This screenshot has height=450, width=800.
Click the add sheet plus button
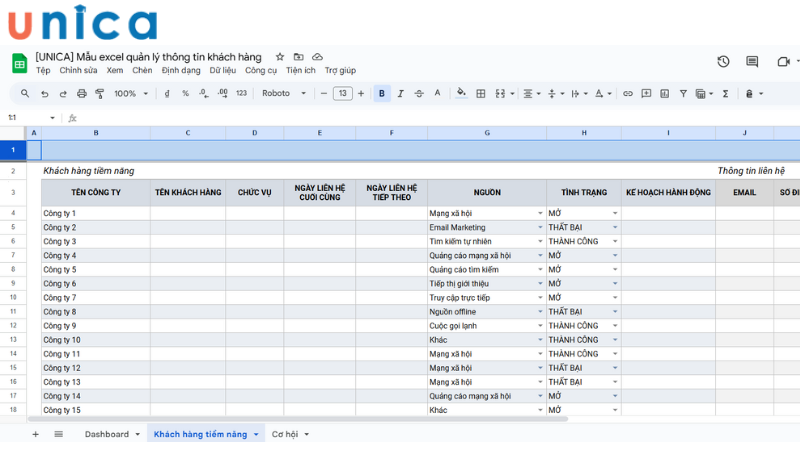36,434
